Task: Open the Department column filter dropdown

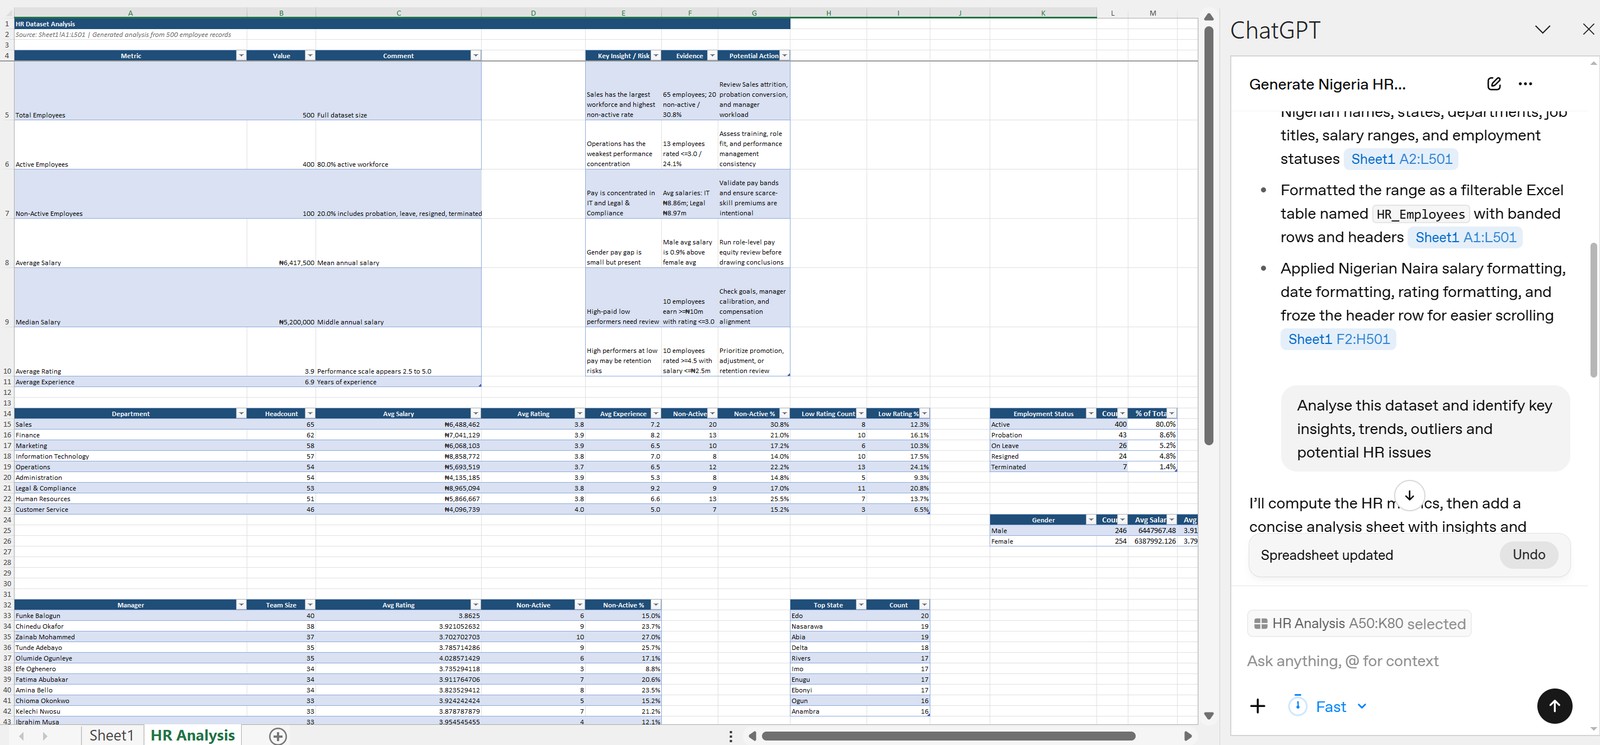Action: [241, 413]
